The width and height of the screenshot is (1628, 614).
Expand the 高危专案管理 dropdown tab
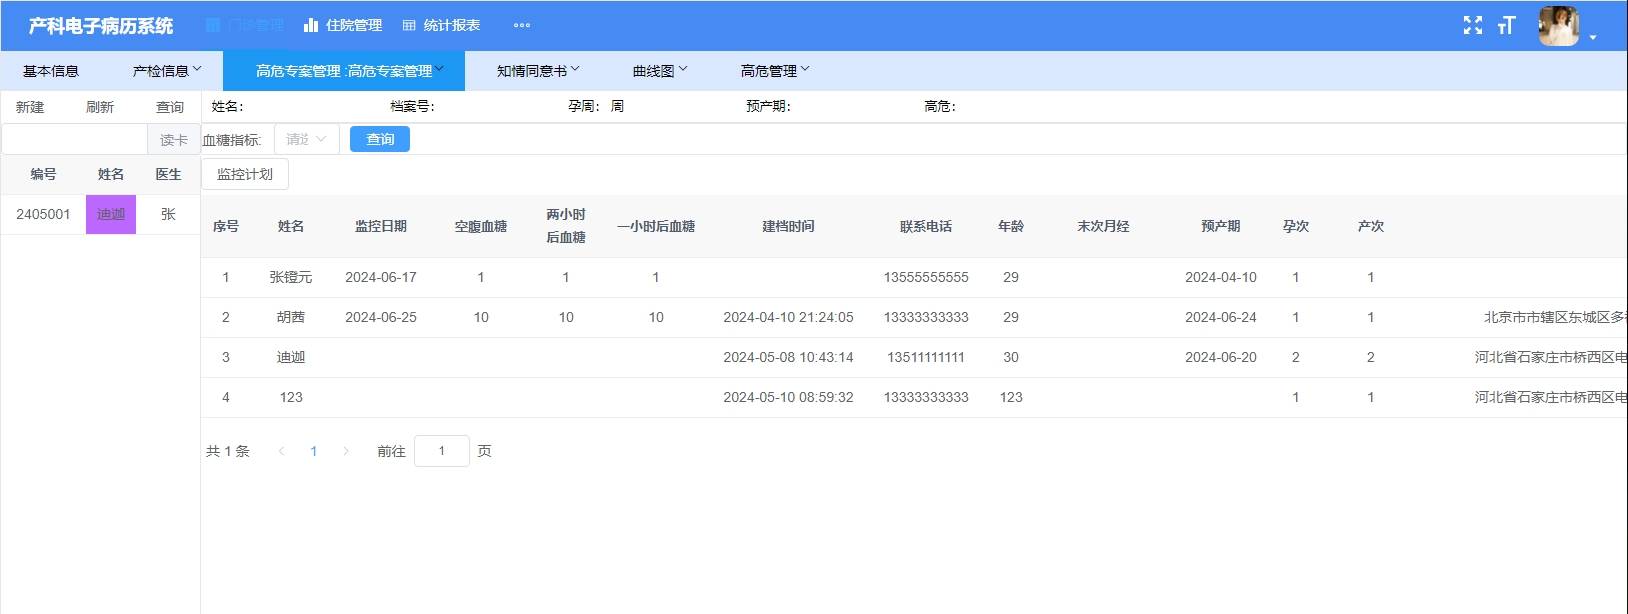(x=344, y=71)
